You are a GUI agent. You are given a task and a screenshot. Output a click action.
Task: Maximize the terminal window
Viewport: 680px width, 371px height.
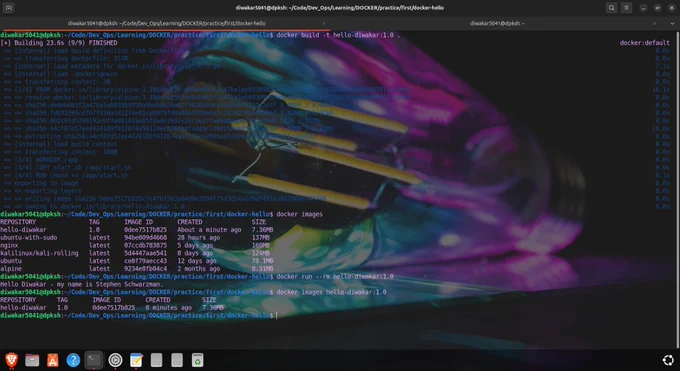point(657,8)
